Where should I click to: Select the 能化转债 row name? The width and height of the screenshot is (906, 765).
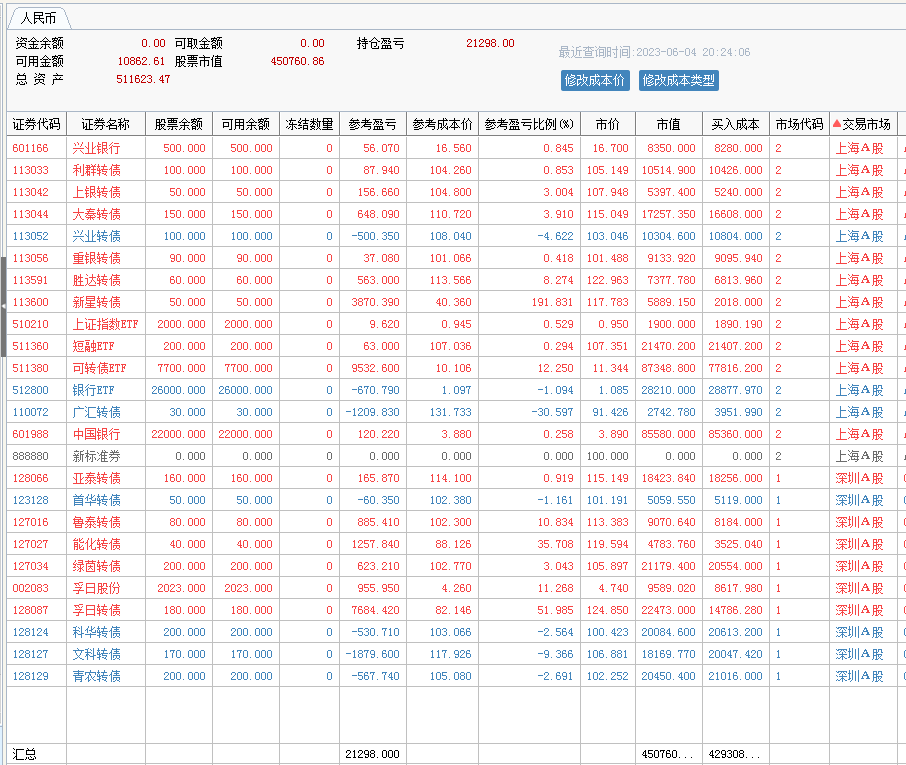coord(96,544)
